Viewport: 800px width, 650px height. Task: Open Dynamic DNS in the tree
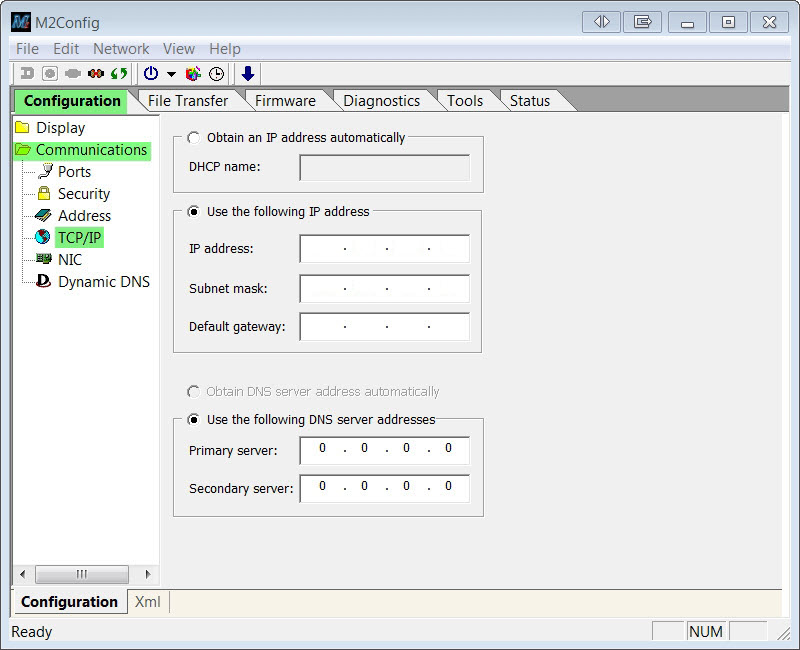103,282
